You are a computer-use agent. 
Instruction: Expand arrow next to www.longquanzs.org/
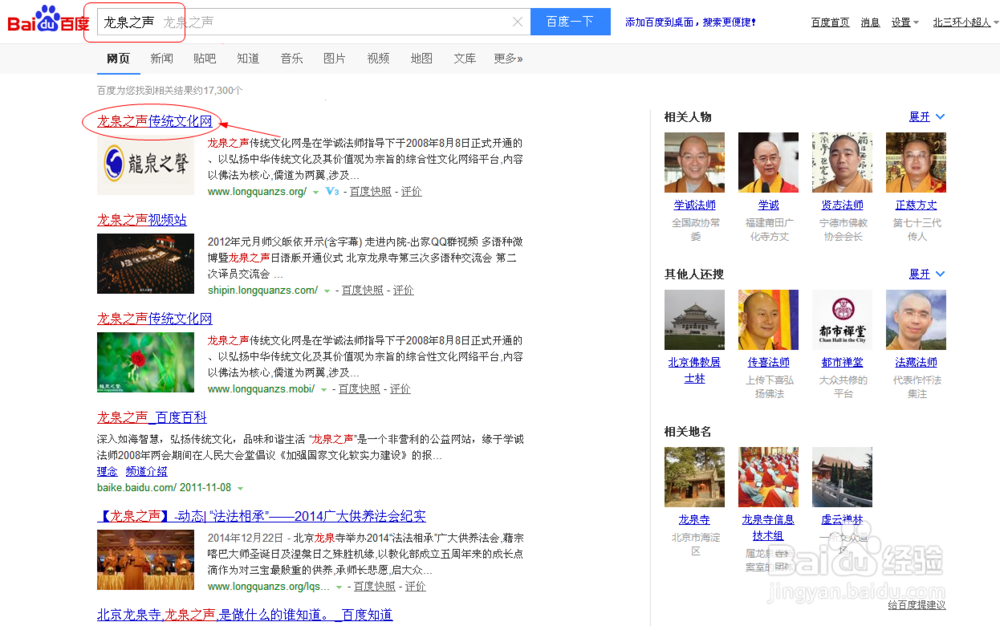[315, 192]
